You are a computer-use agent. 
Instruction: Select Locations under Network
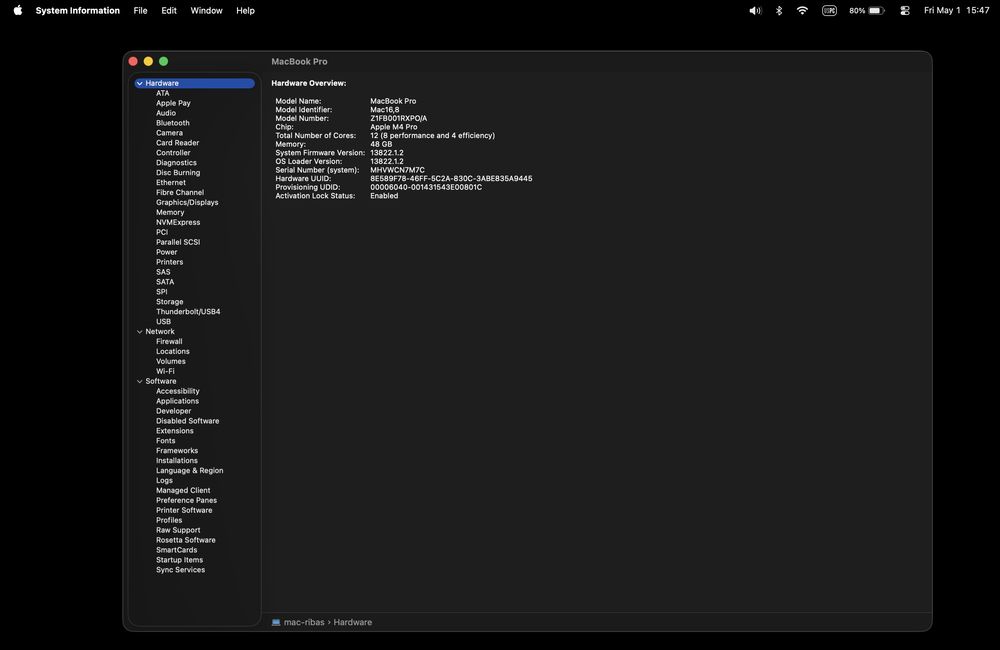click(x=172, y=351)
